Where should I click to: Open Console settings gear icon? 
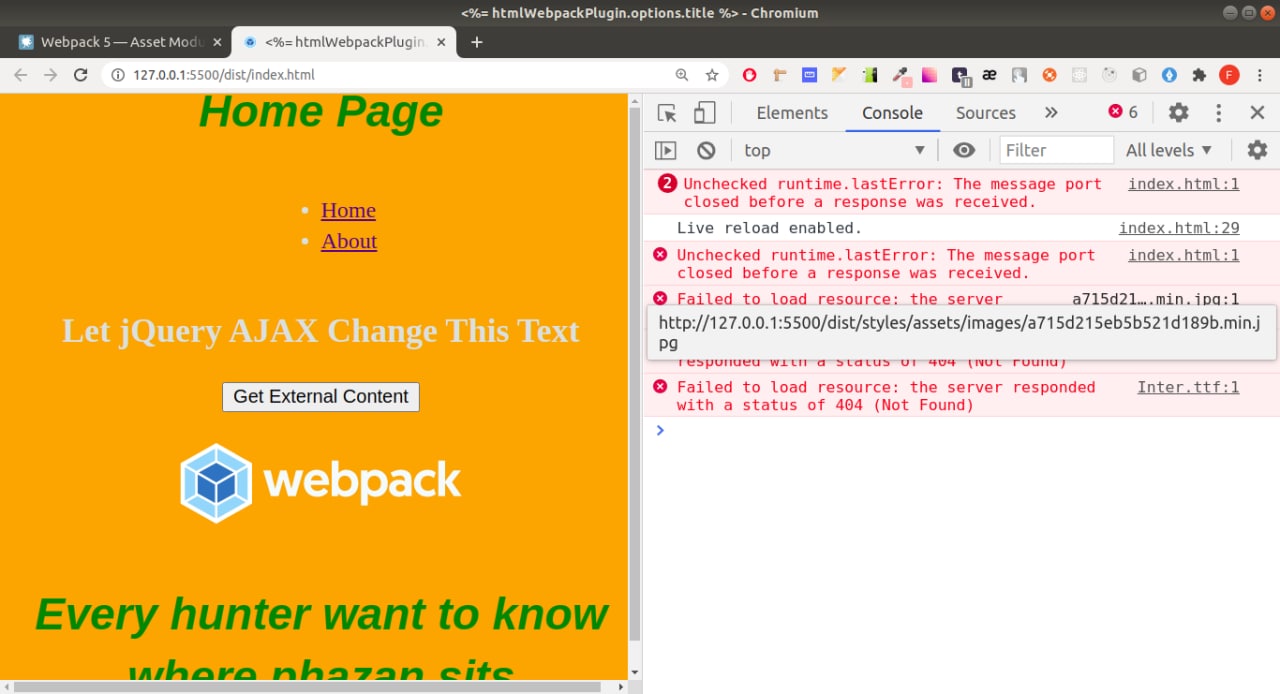[1257, 150]
